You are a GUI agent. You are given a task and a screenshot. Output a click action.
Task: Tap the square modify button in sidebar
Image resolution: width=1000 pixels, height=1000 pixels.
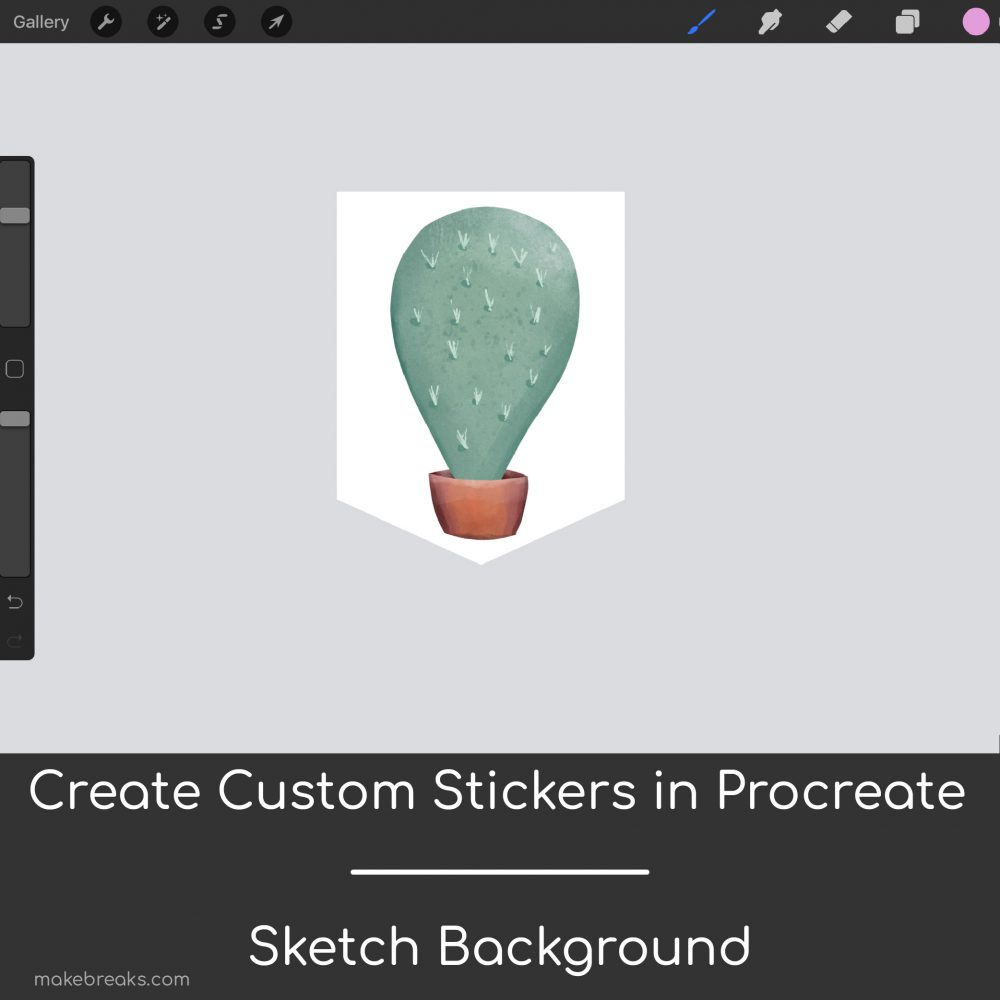(x=15, y=369)
